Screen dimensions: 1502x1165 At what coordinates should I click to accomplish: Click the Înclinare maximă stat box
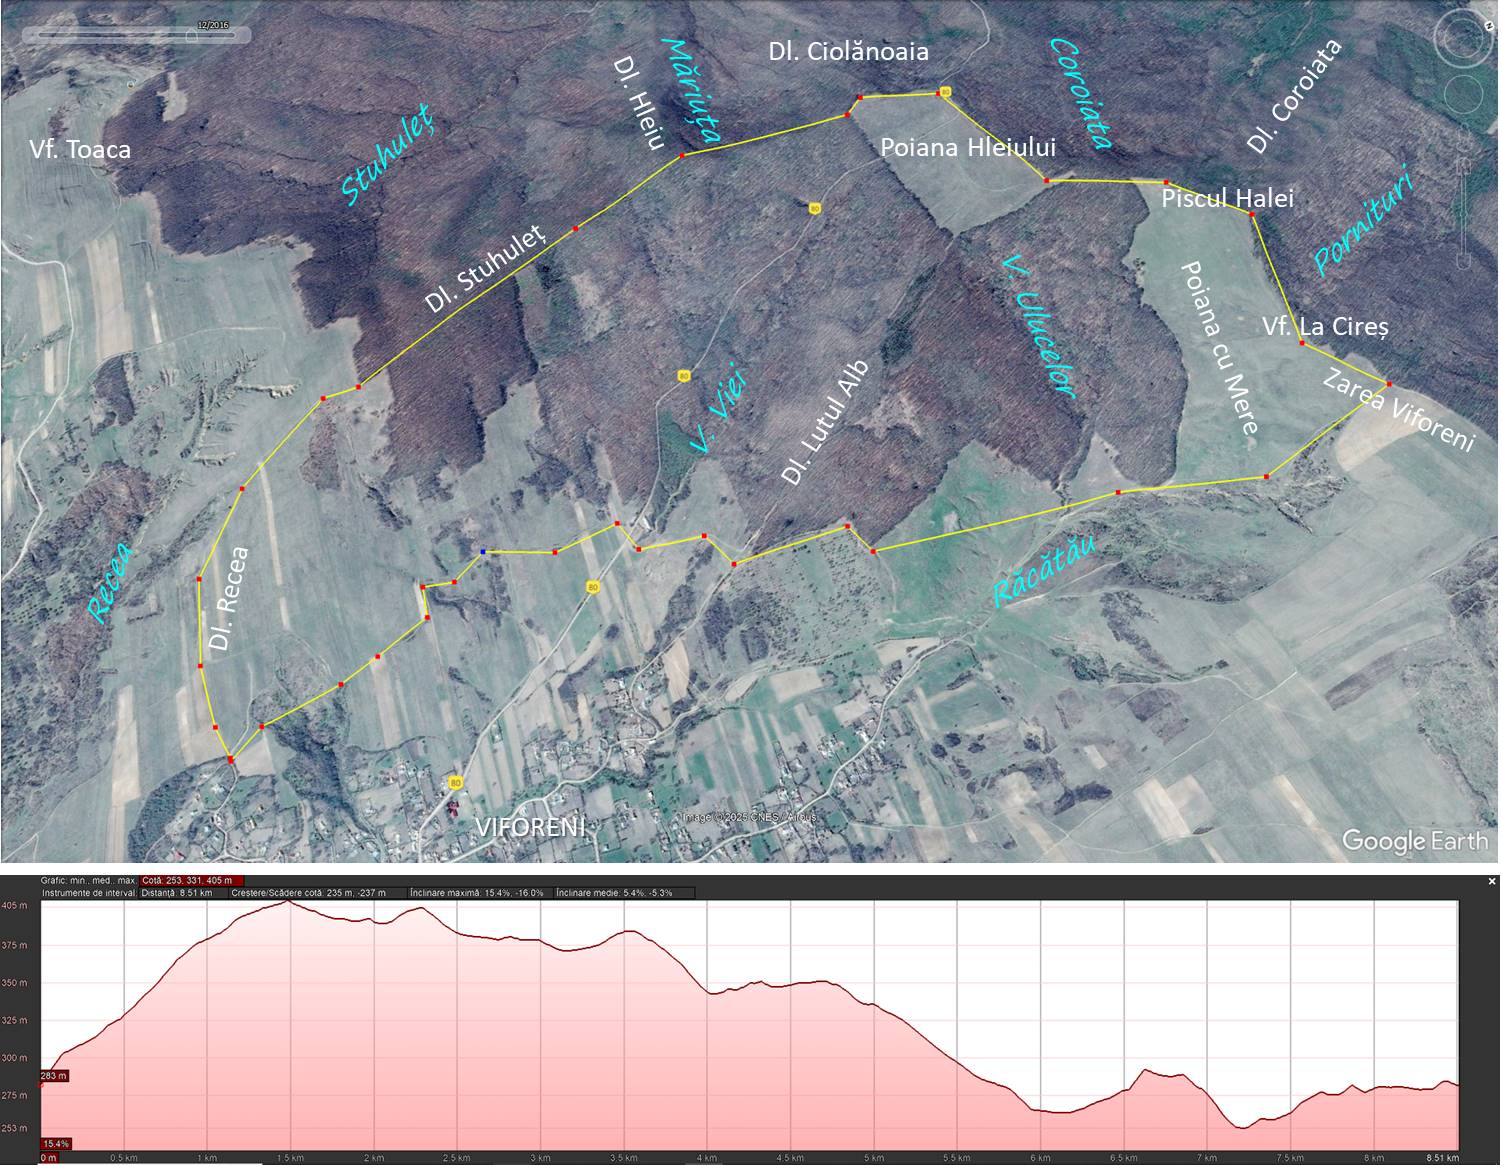click(479, 893)
